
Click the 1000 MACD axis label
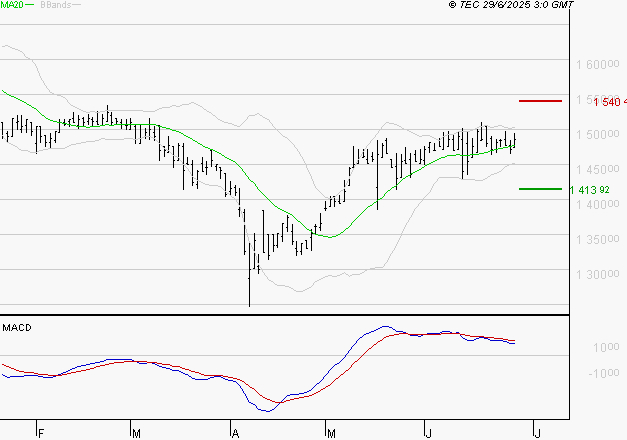click(x=606, y=347)
